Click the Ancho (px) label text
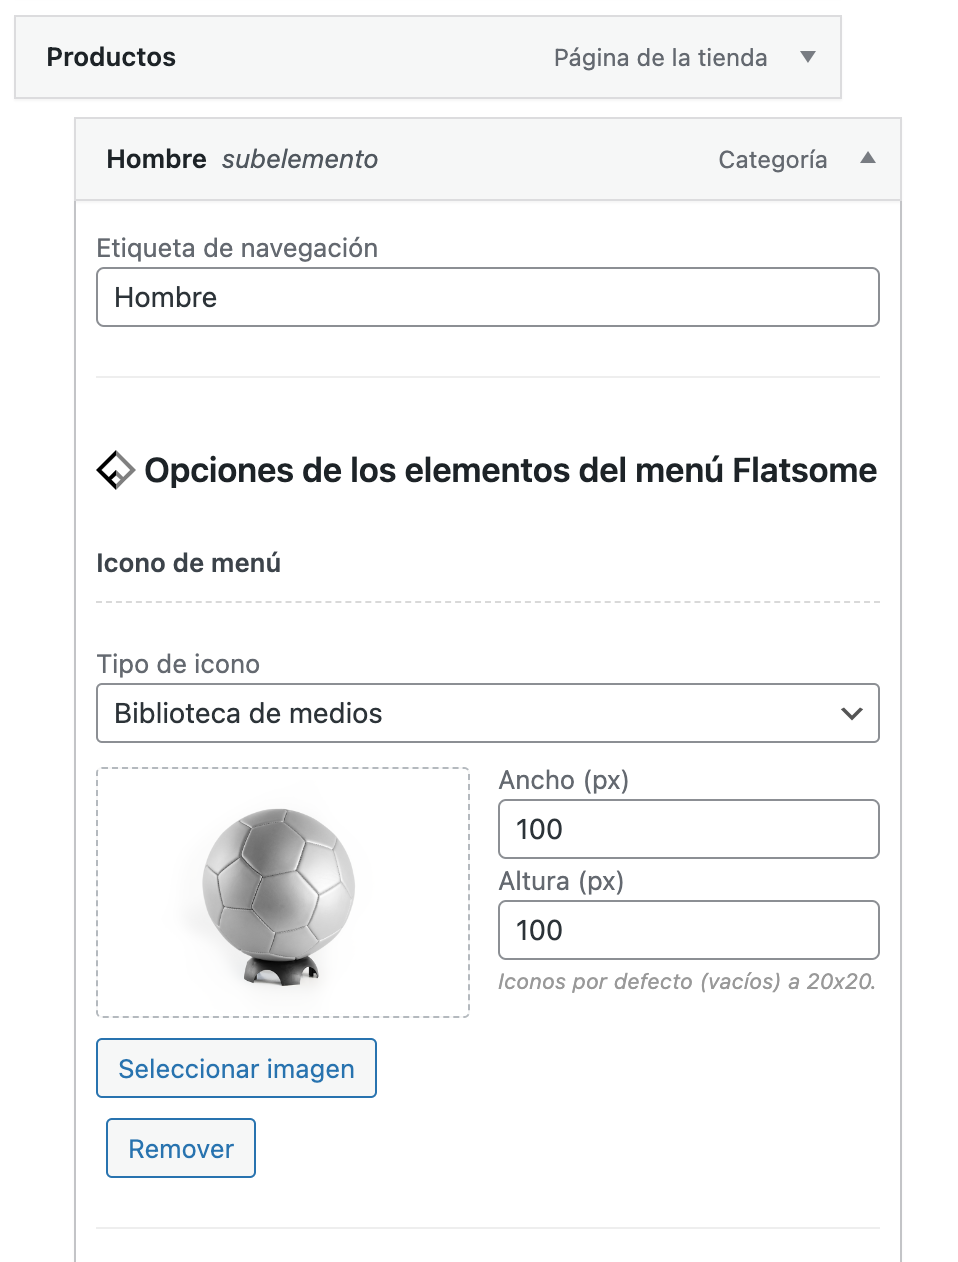Image resolution: width=958 pixels, height=1262 pixels. [563, 780]
